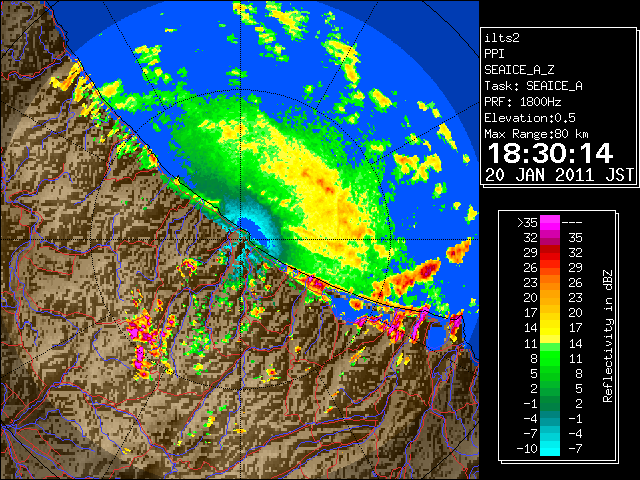Image resolution: width=640 pixels, height=480 pixels.
Task: Click the red 29 dBZ color bar segment
Action: 550,253
